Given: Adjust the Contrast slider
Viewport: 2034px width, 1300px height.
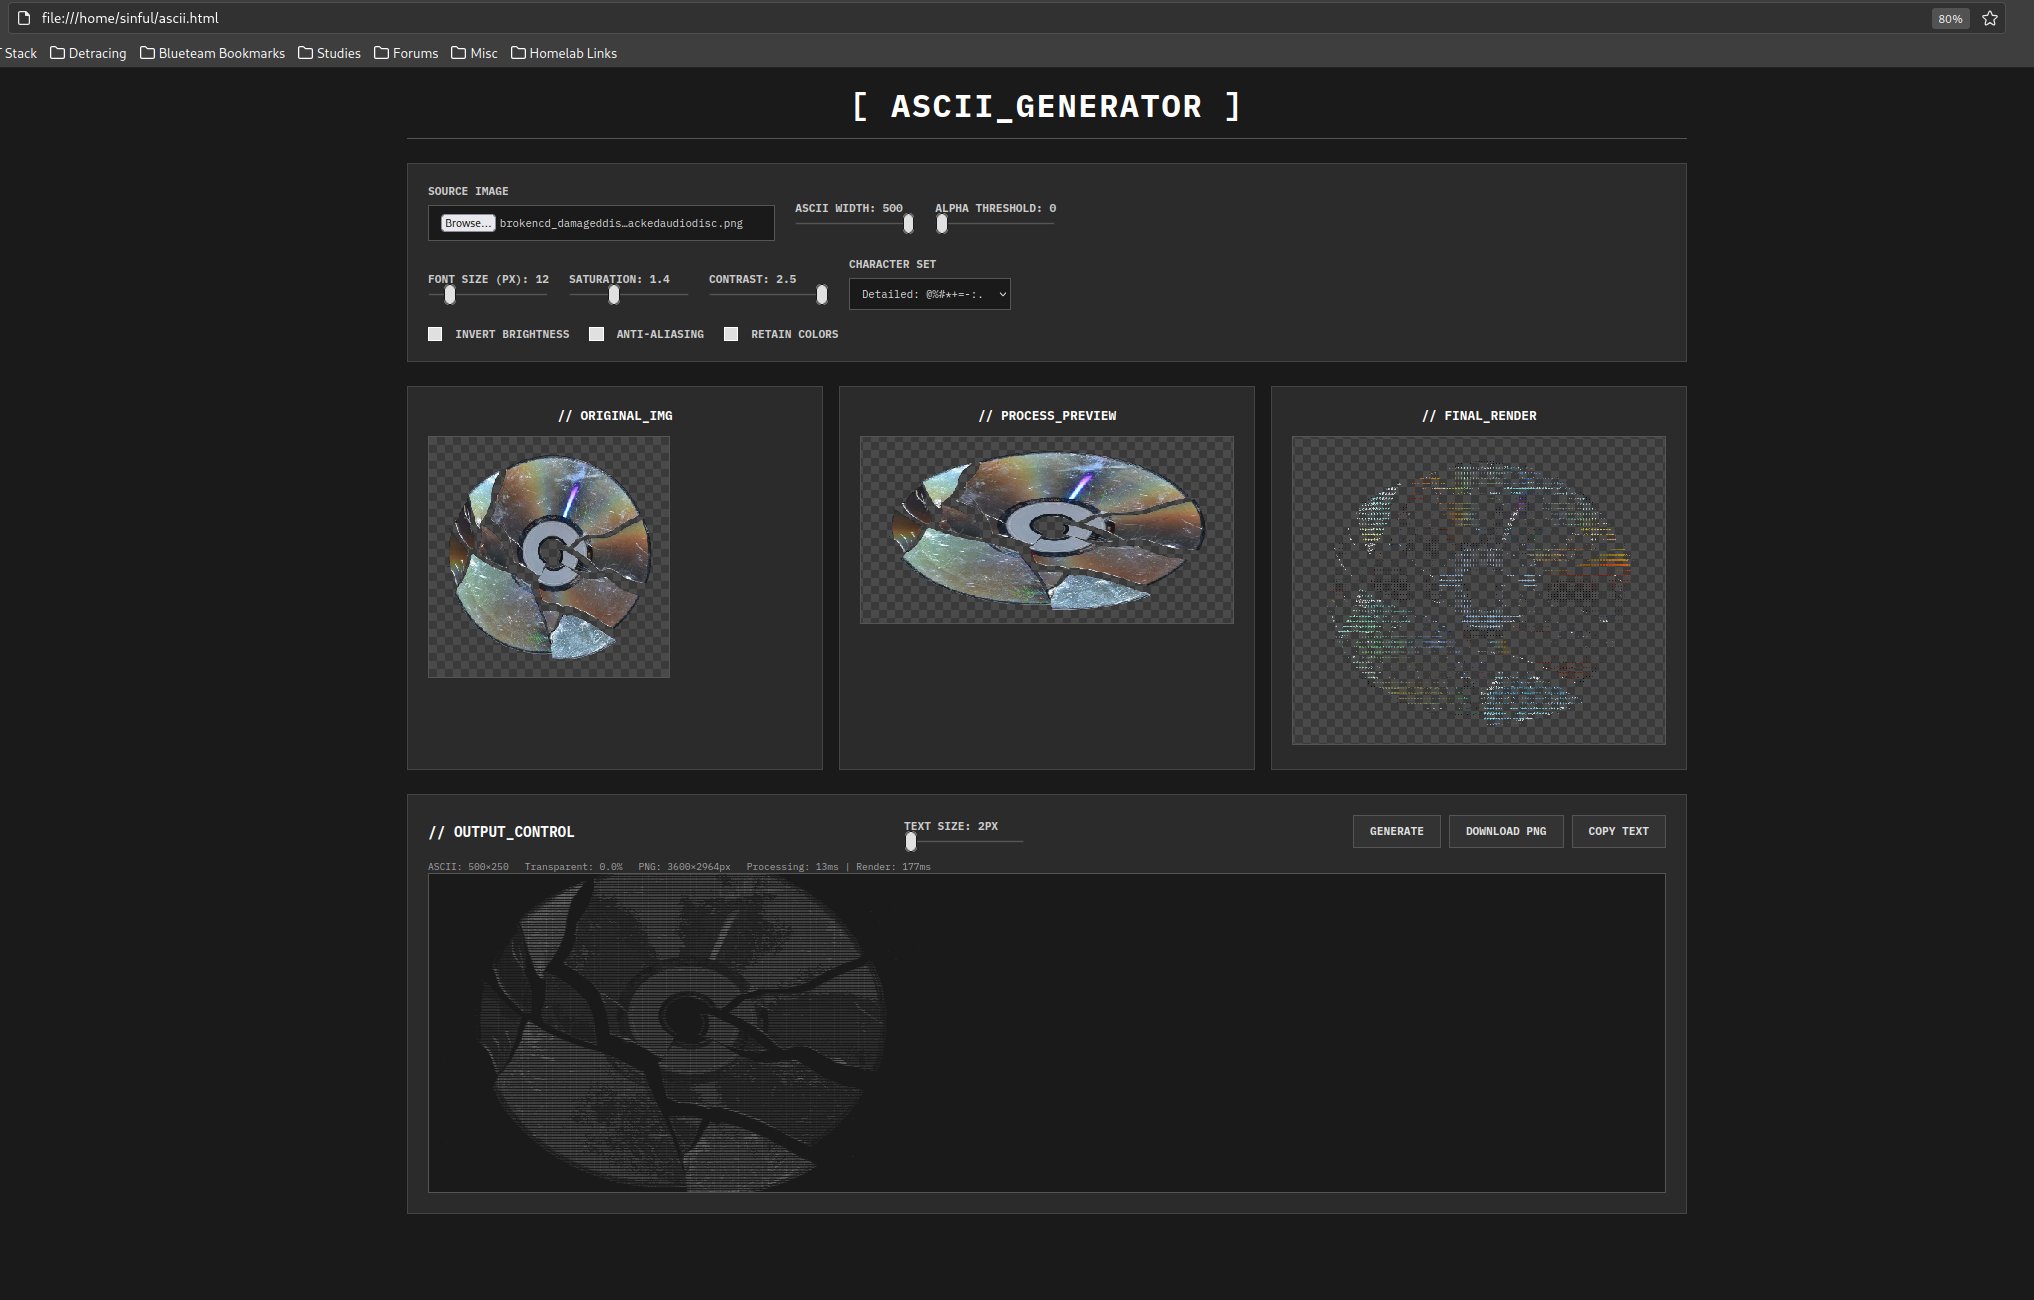Looking at the screenshot, I should (x=768, y=295).
